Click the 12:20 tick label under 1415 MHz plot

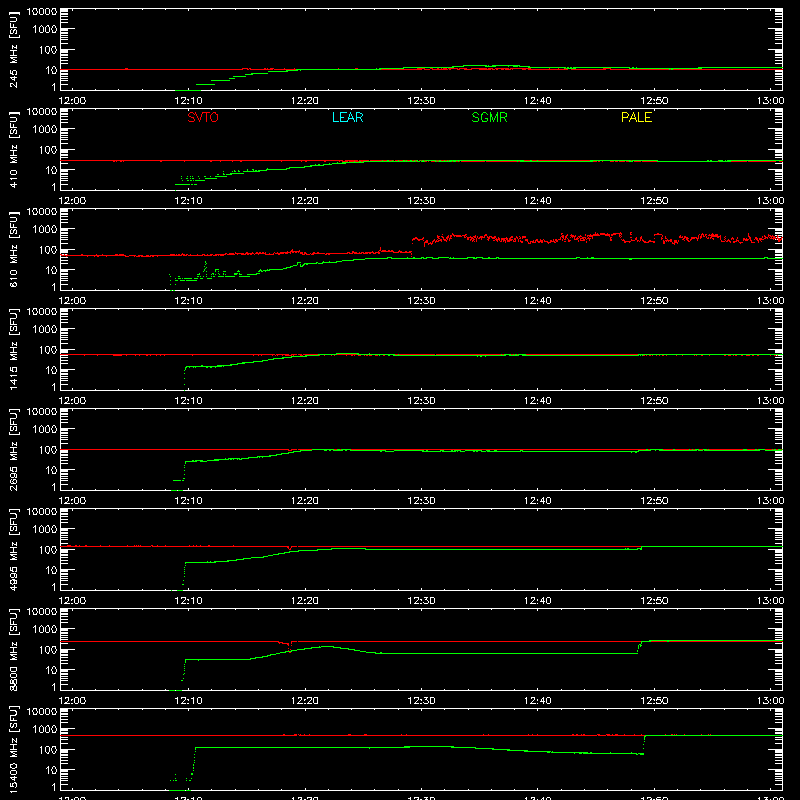[x=305, y=401]
